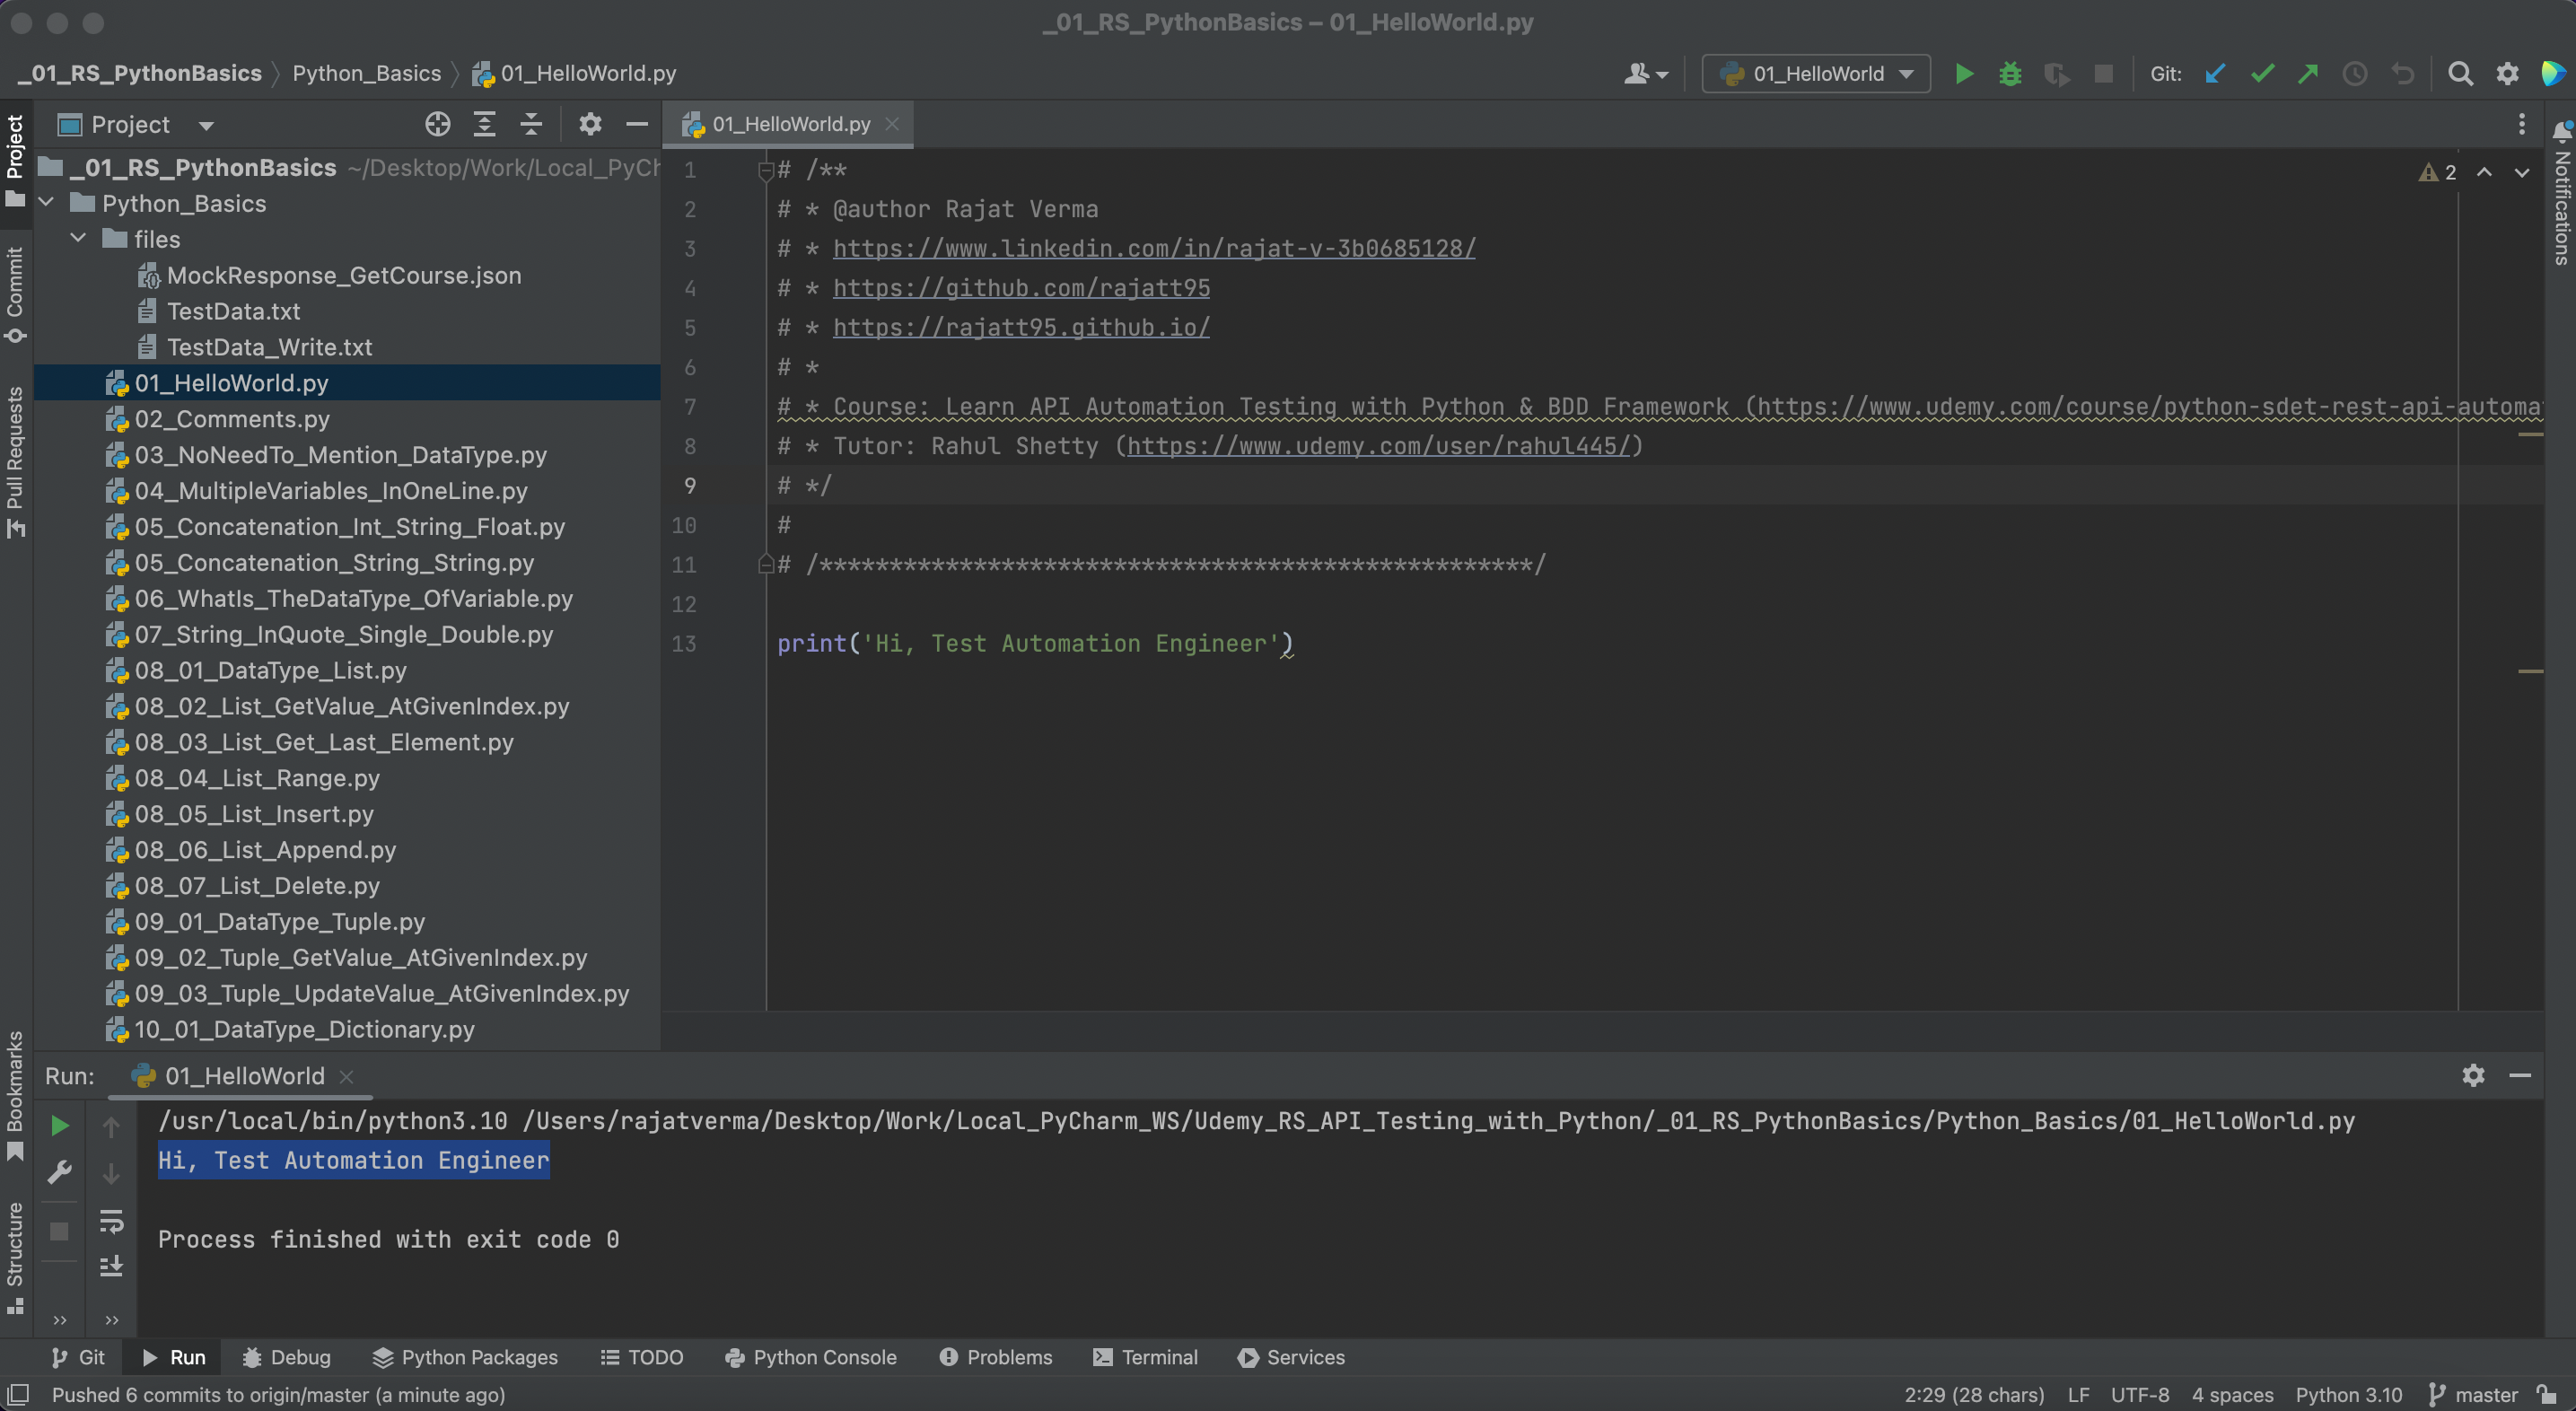Toggle Commit tool window in left stripe
2576x1411 pixels.
15,295
